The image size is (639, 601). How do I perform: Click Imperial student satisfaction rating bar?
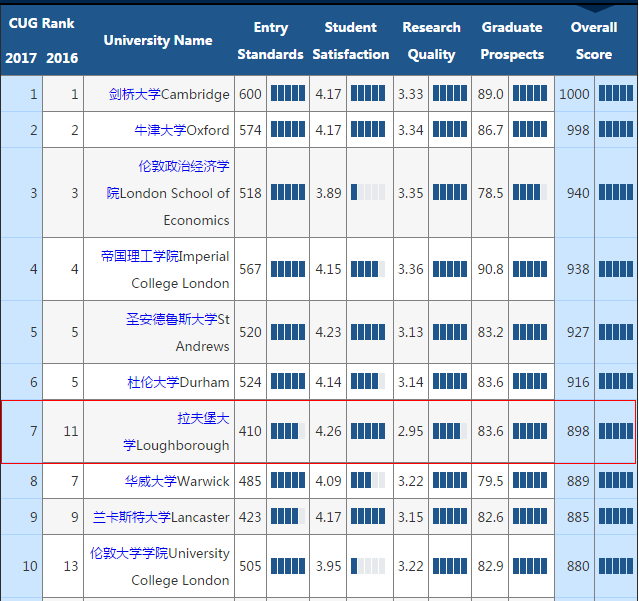368,269
